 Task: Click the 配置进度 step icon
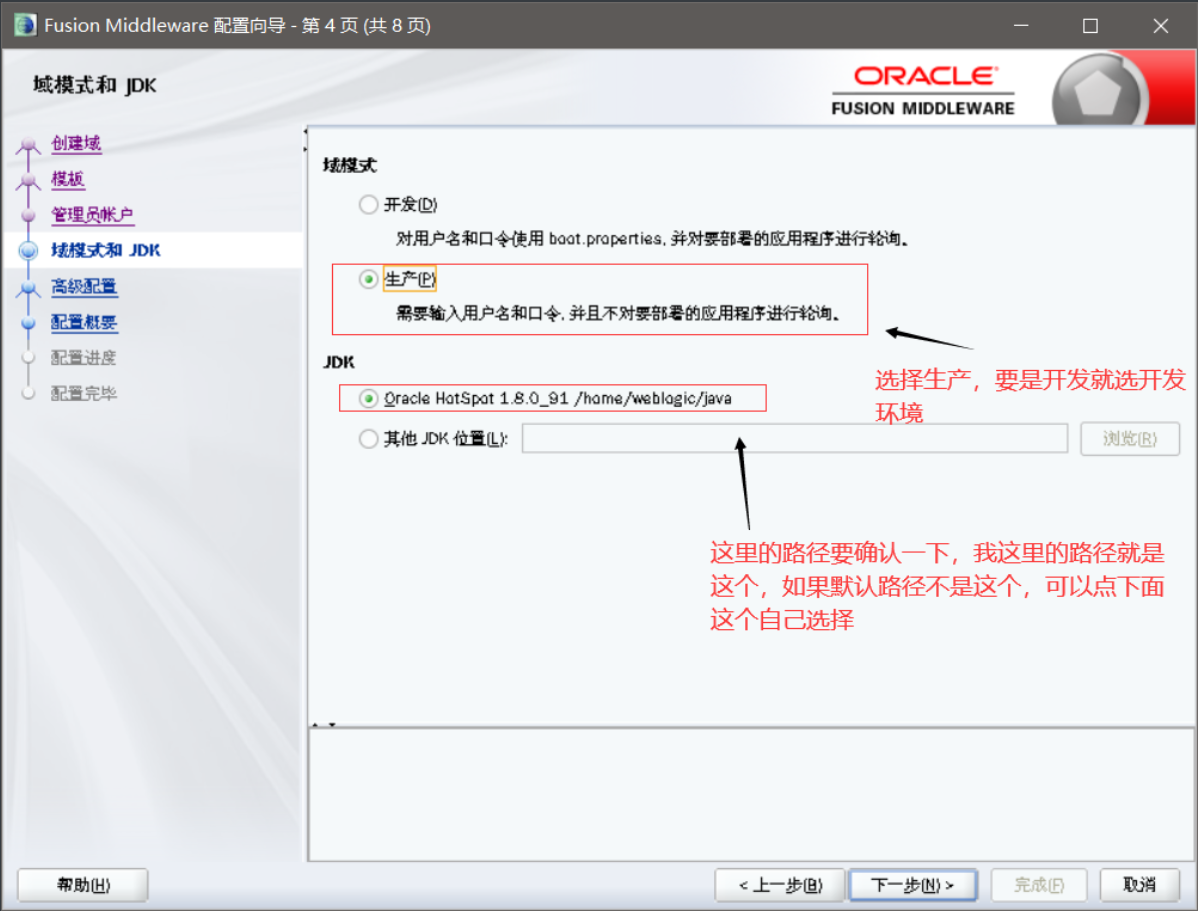30,357
